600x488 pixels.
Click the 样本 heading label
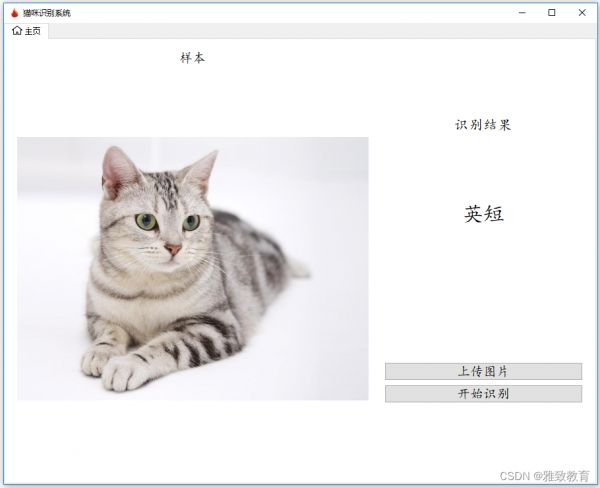pos(192,58)
